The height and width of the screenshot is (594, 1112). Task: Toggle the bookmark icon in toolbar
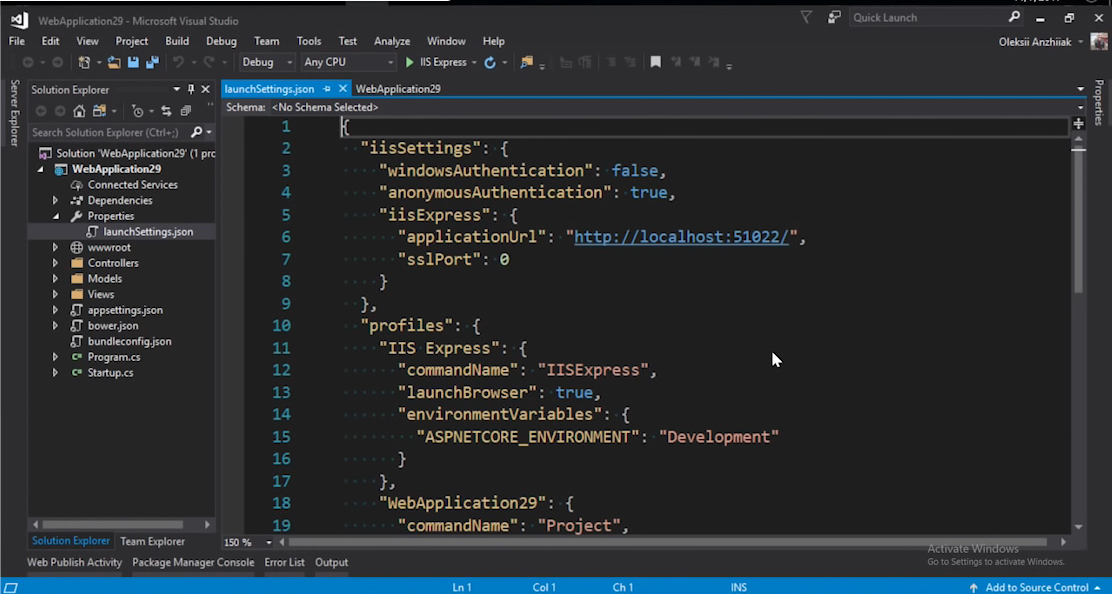coord(655,62)
